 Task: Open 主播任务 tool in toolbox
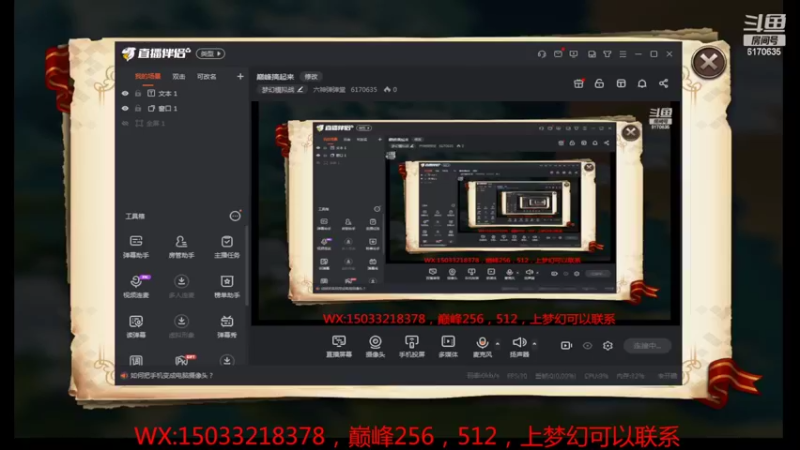pyautogui.click(x=227, y=246)
